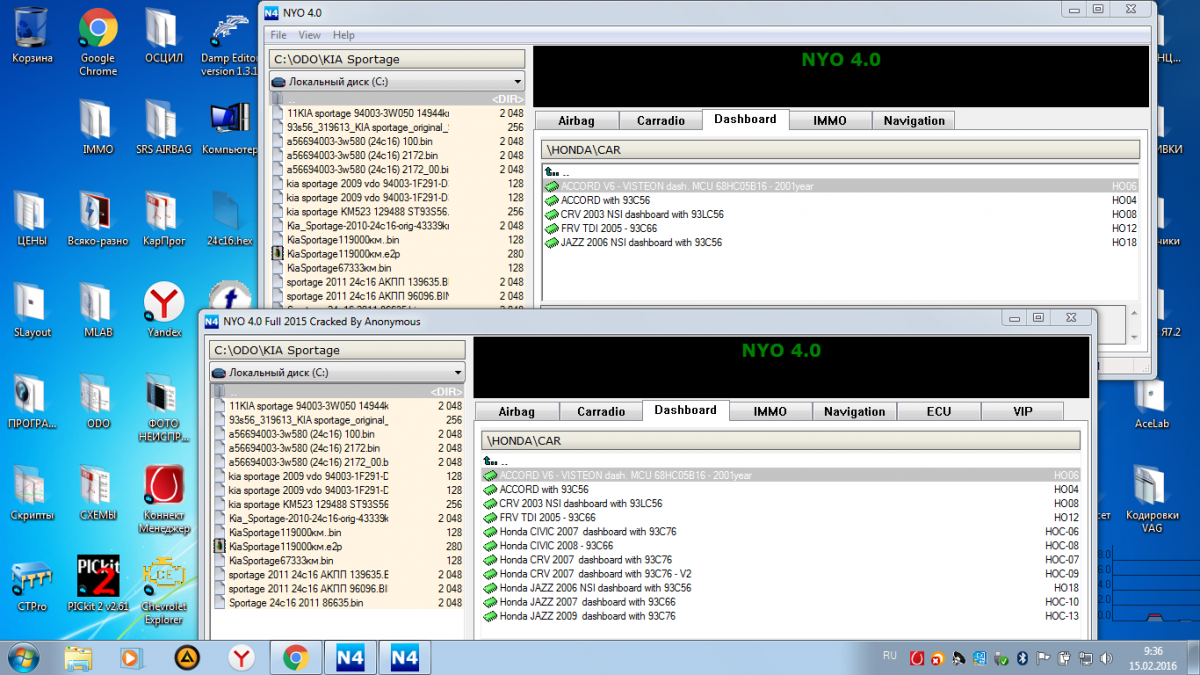Viewport: 1200px width, 675px height.
Task: Switch to the VIP tab in the front NYO window
Action: pyautogui.click(x=1023, y=411)
